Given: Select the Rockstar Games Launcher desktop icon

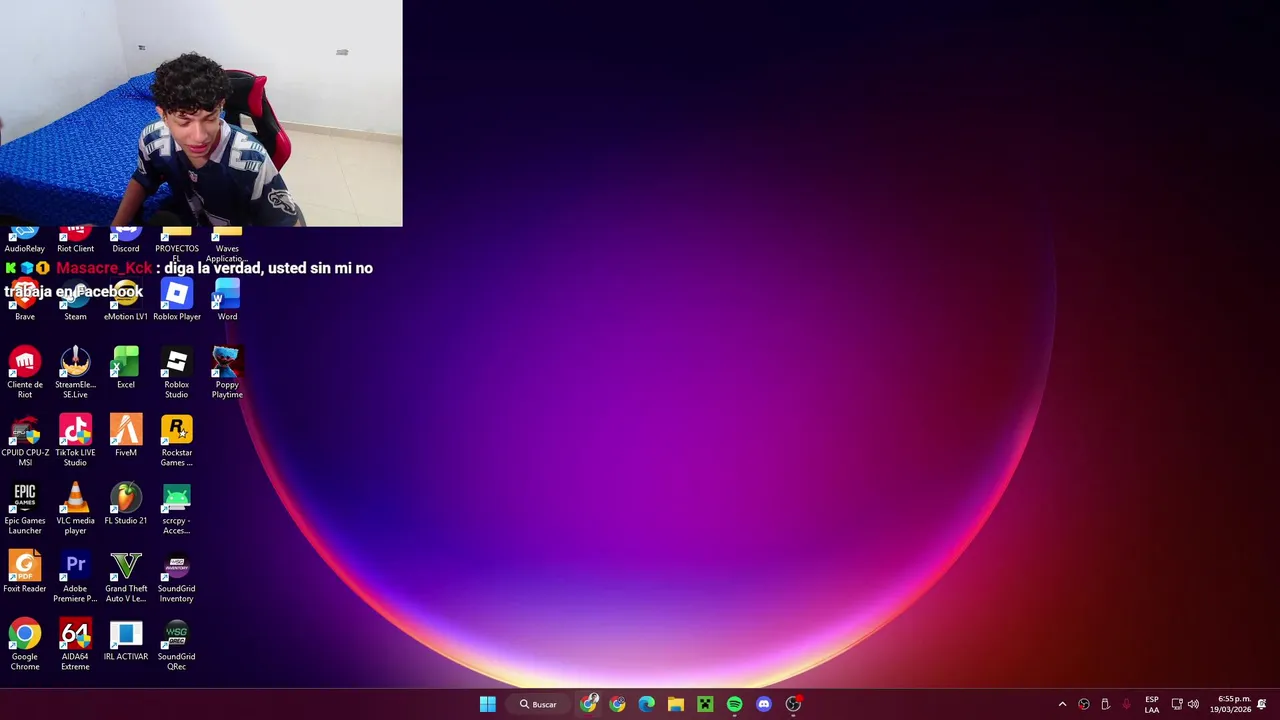Looking at the screenshot, I should tap(176, 441).
